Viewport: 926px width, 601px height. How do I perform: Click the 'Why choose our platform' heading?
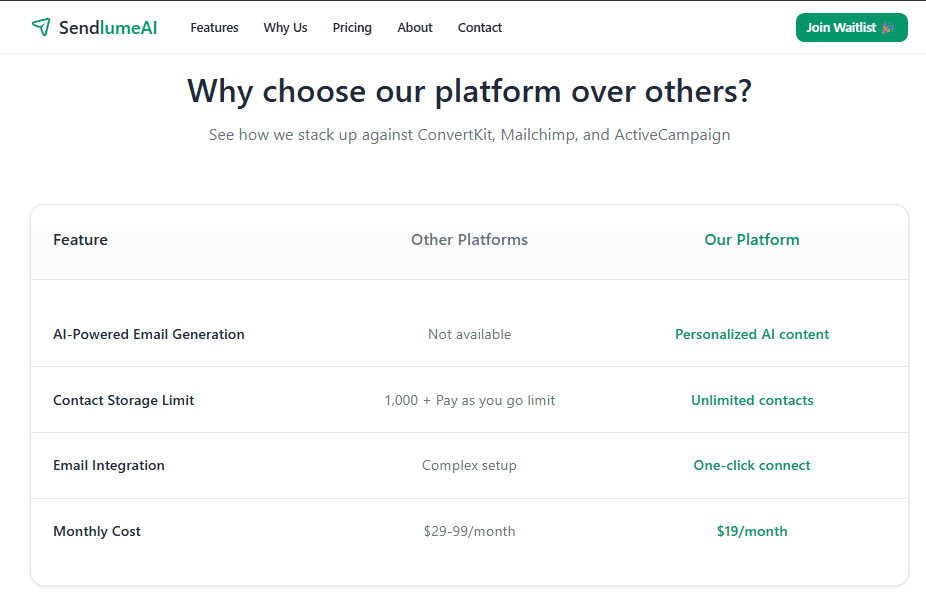pos(469,91)
